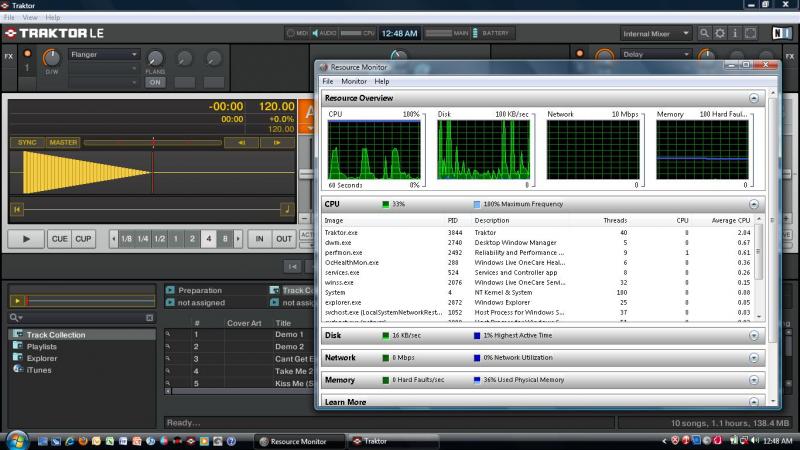800x450 pixels.
Task: Click Traktor browser search field
Action: [84, 318]
